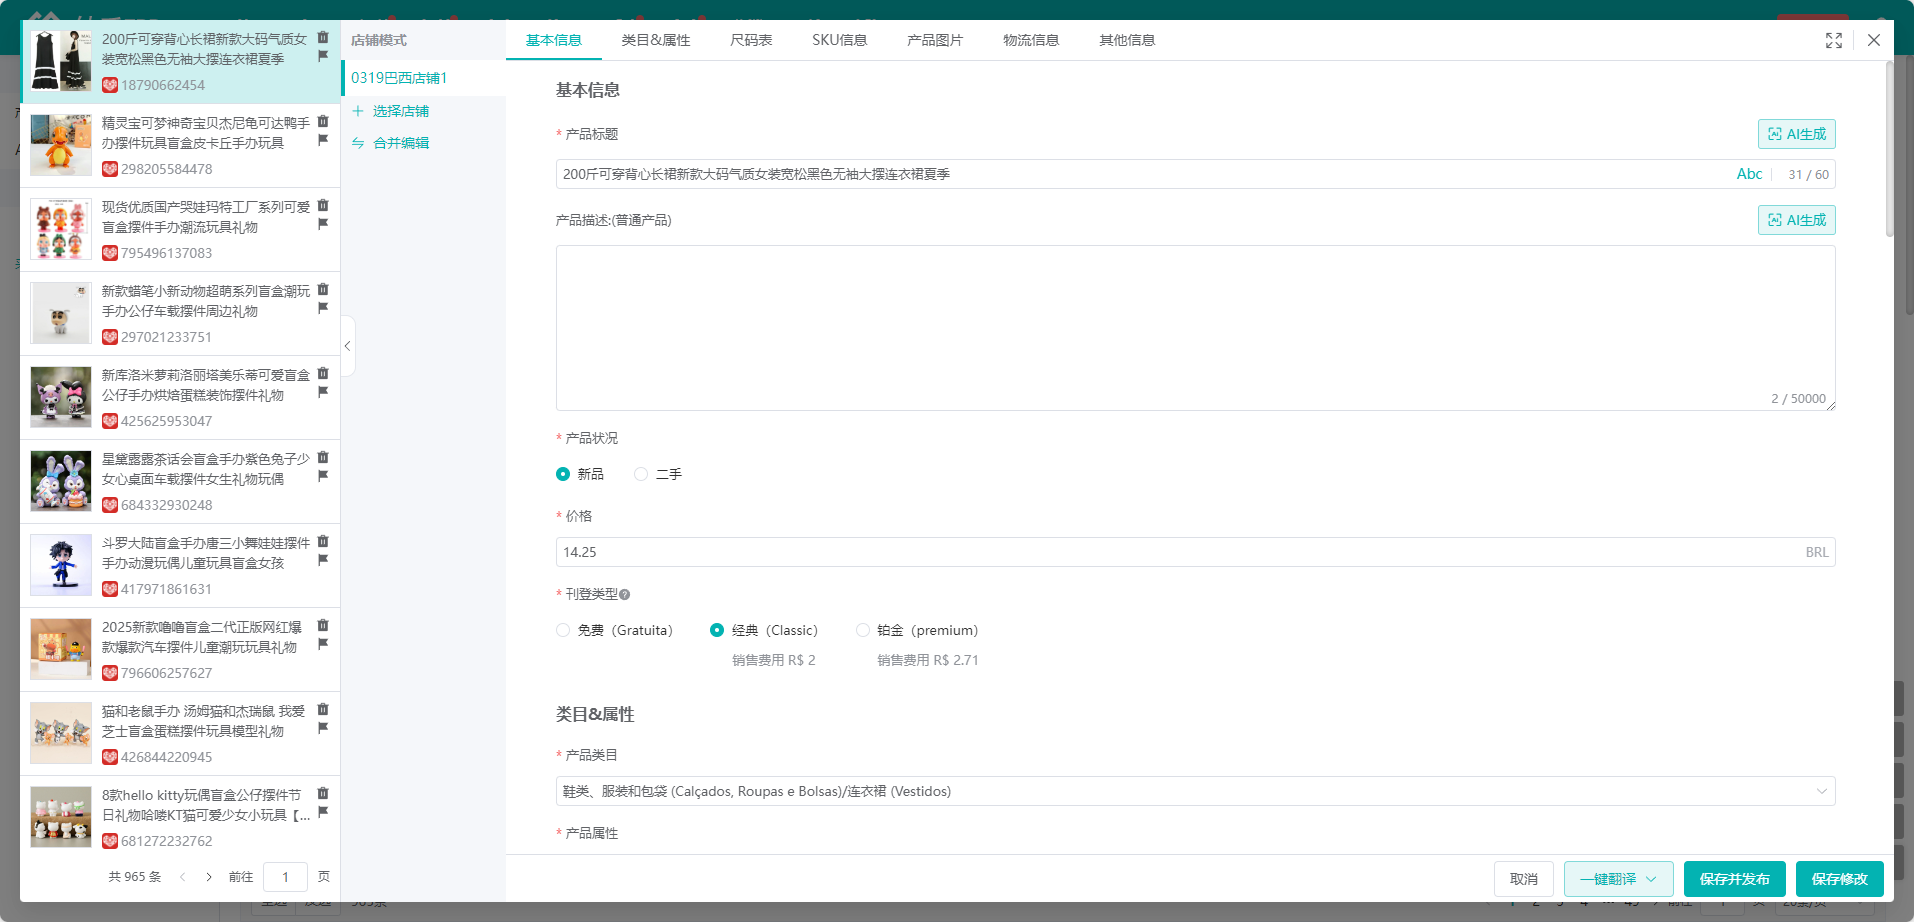Screen dimensions: 1914x922
Task: Collapse the product list side panel
Action: click(x=347, y=346)
